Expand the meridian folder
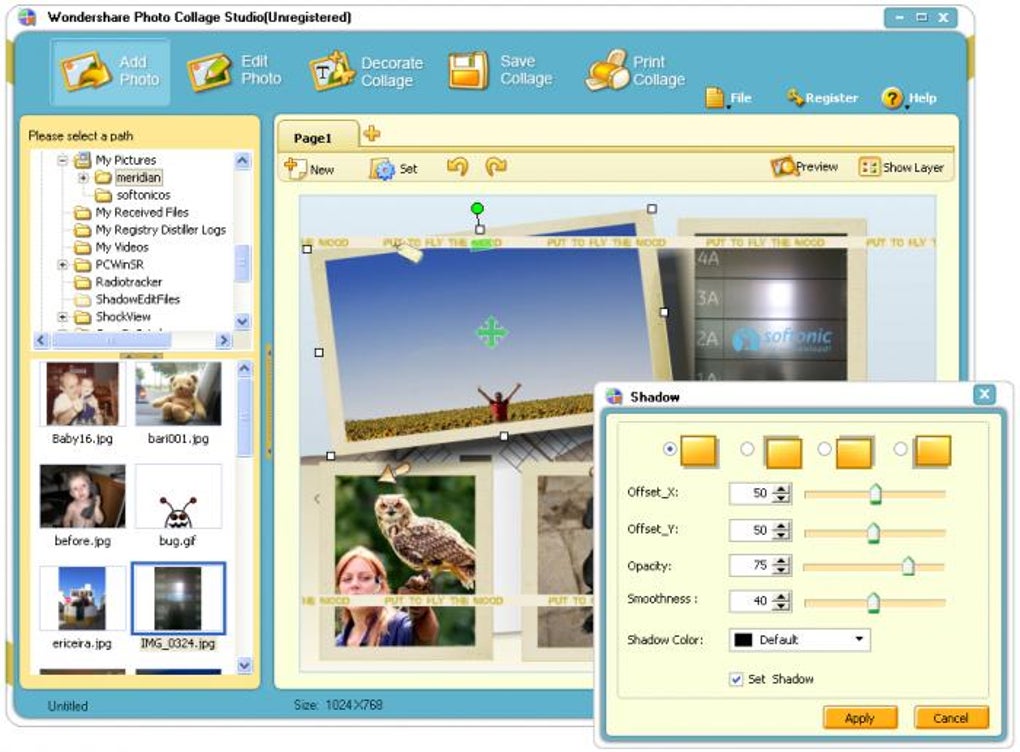 [83, 177]
